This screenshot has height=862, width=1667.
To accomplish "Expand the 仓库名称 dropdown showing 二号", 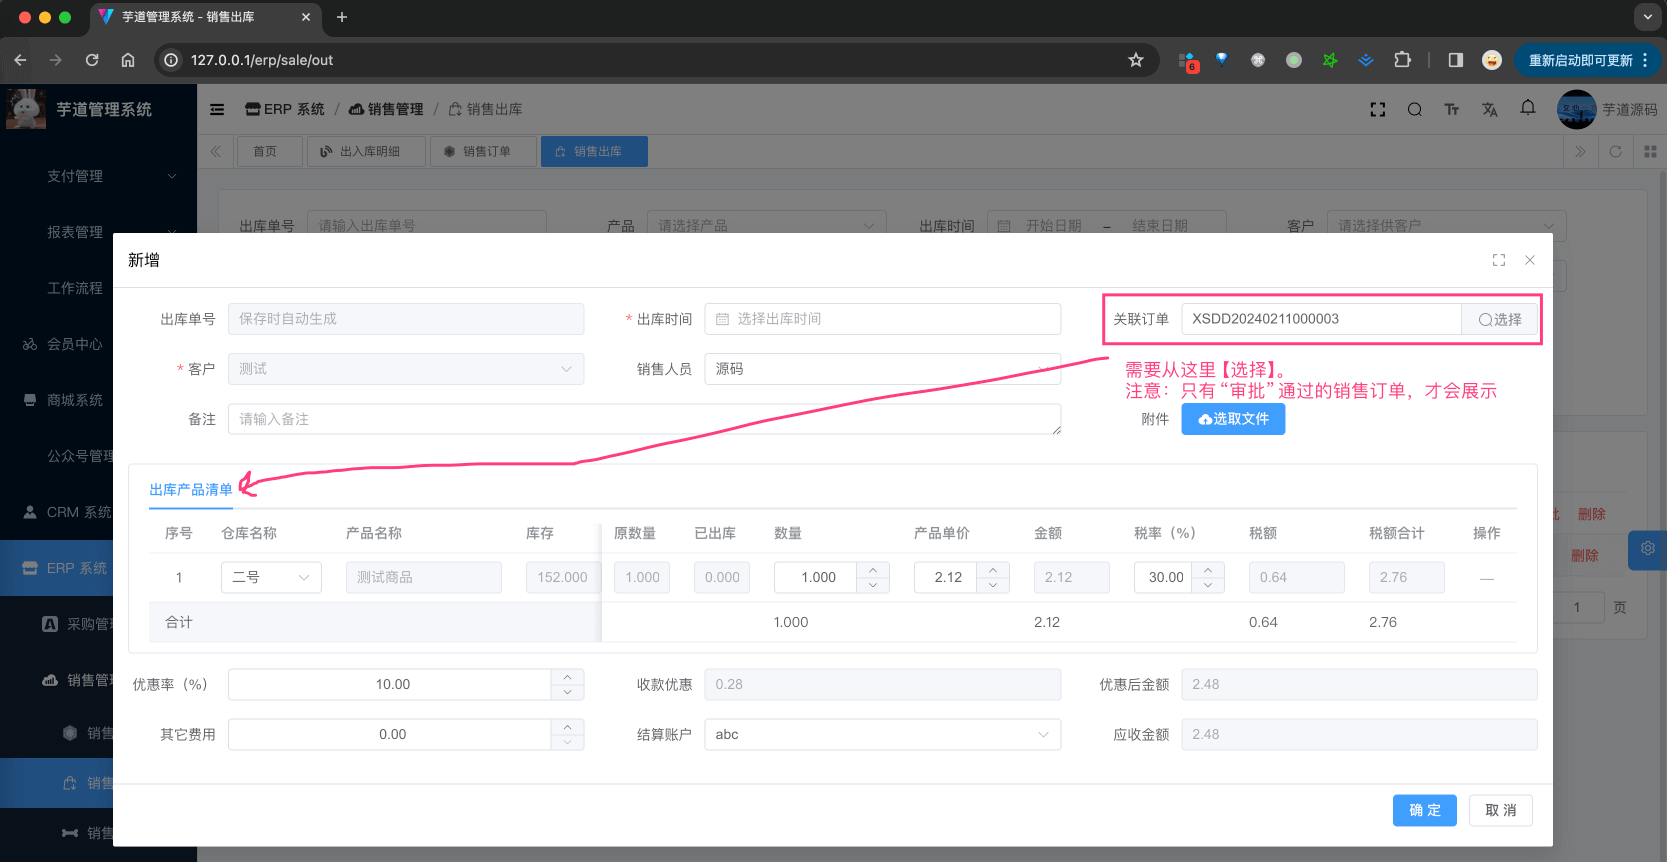I will coord(271,577).
